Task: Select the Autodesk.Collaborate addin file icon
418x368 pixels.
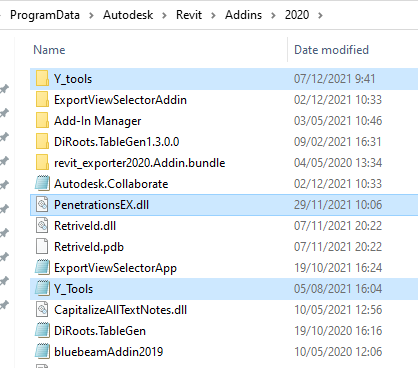Action: (x=42, y=184)
